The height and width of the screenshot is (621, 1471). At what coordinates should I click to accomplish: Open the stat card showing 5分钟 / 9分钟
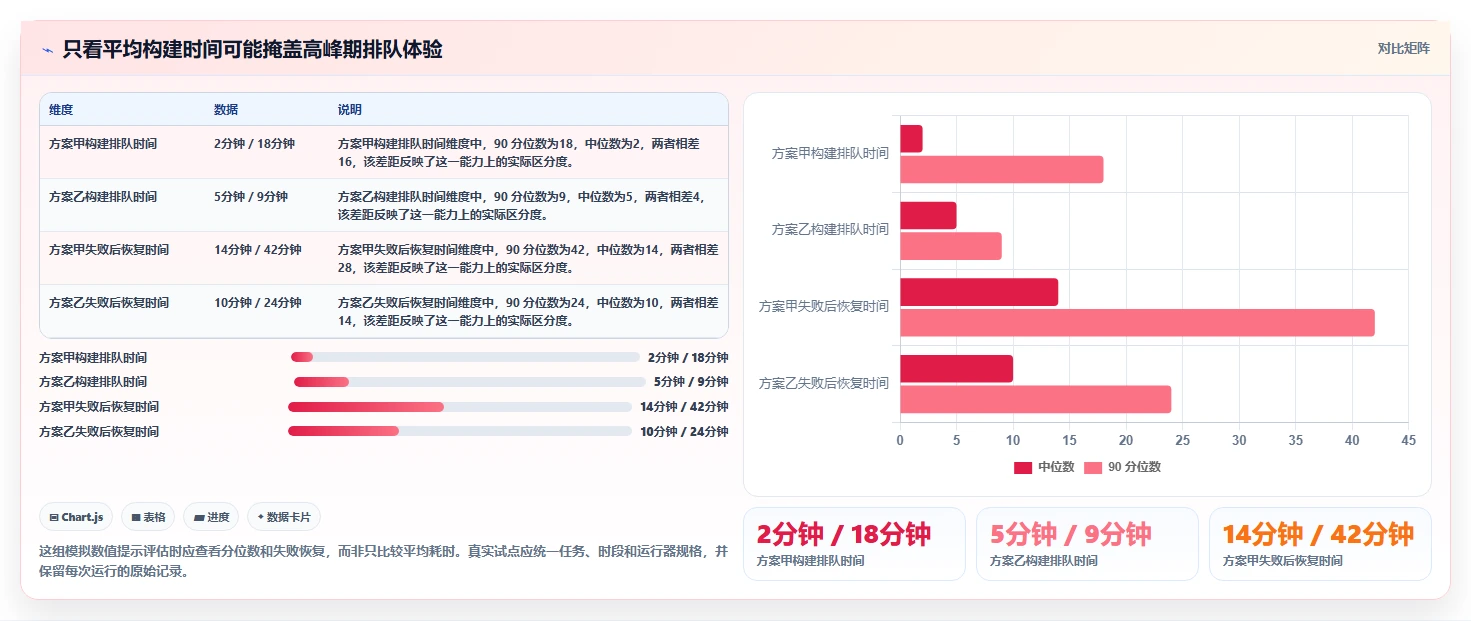tap(1087, 544)
